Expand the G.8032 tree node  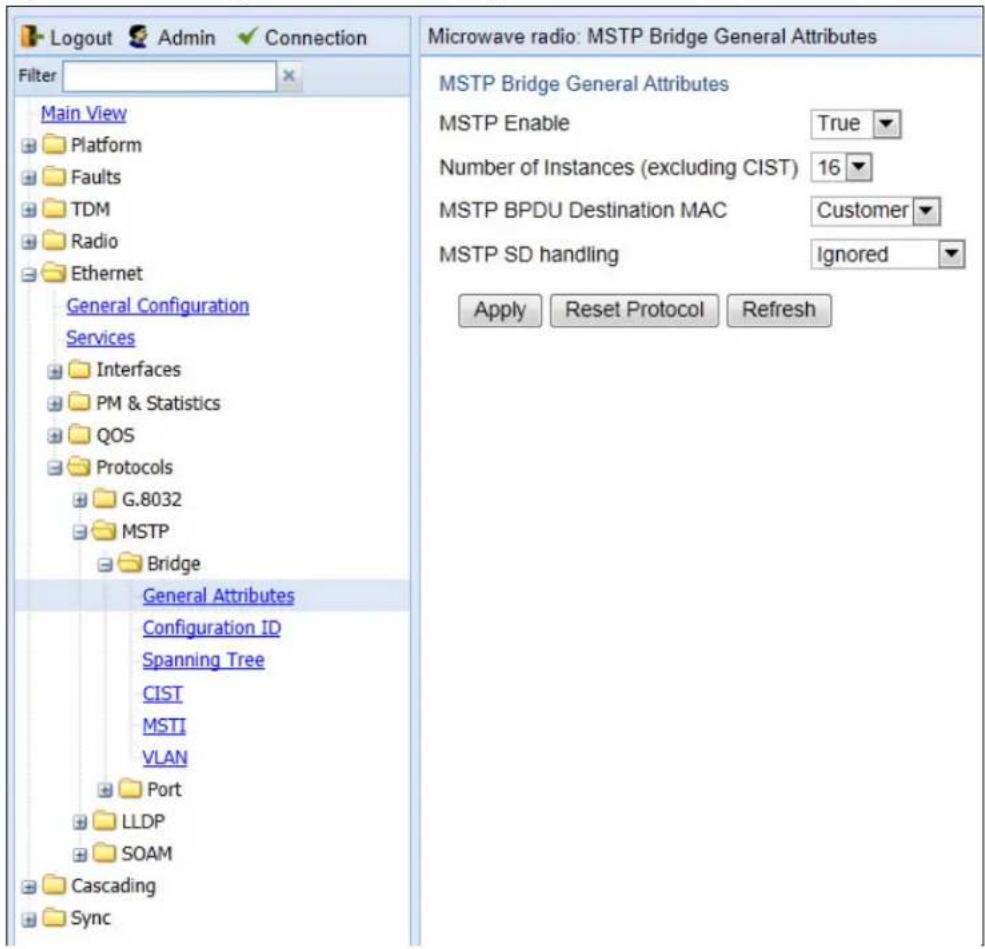click(x=80, y=501)
